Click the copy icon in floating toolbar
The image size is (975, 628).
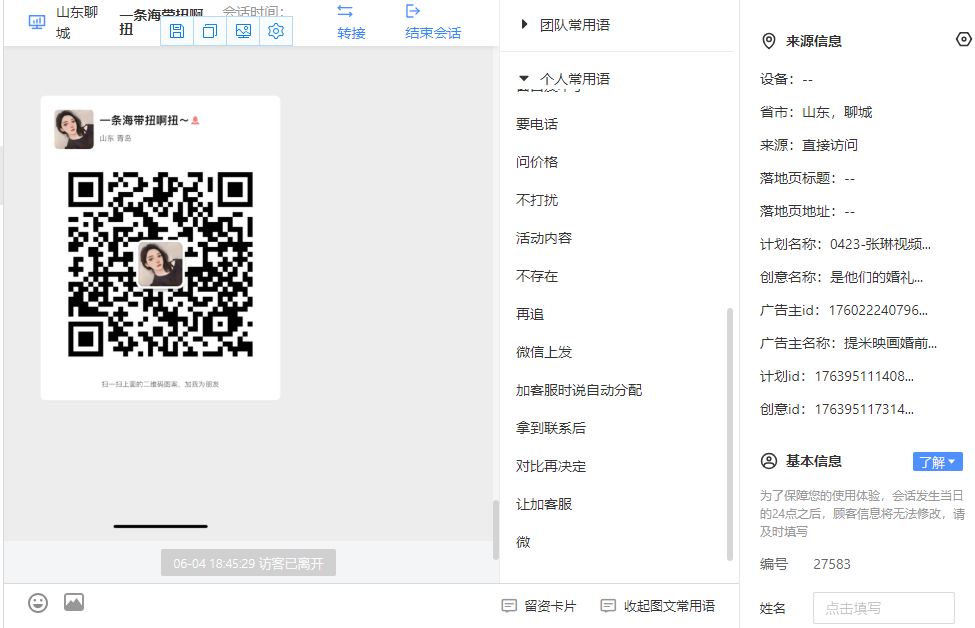pyautogui.click(x=210, y=31)
